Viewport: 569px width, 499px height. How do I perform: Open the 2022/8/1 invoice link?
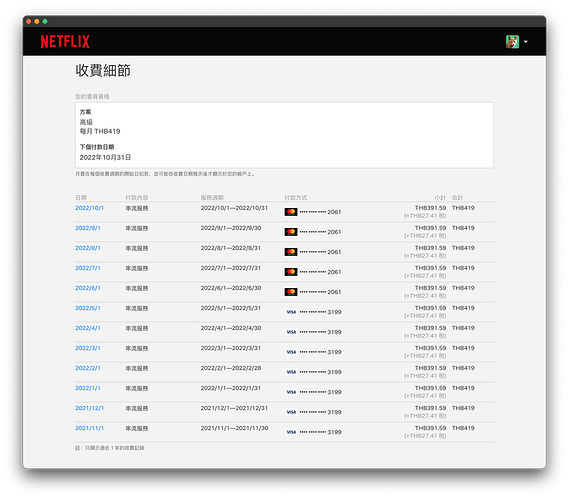pos(88,248)
